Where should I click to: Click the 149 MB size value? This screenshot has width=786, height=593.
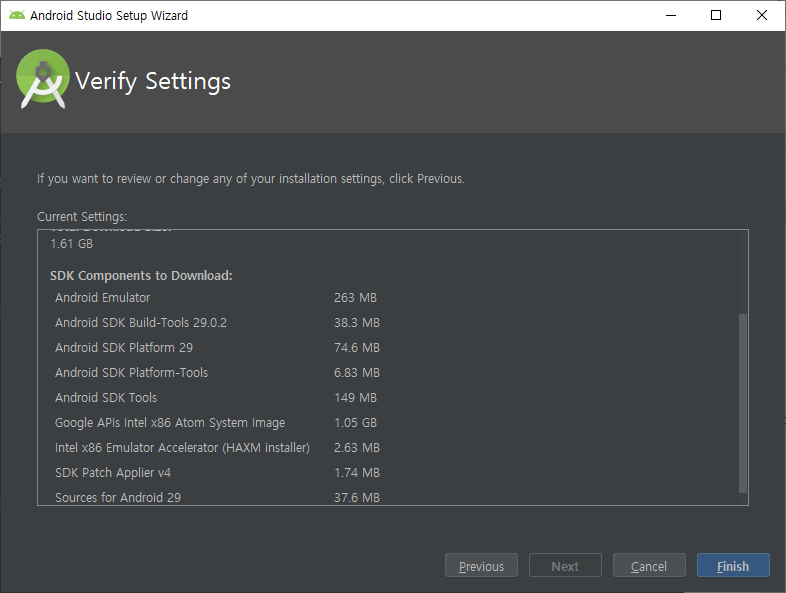coord(355,398)
